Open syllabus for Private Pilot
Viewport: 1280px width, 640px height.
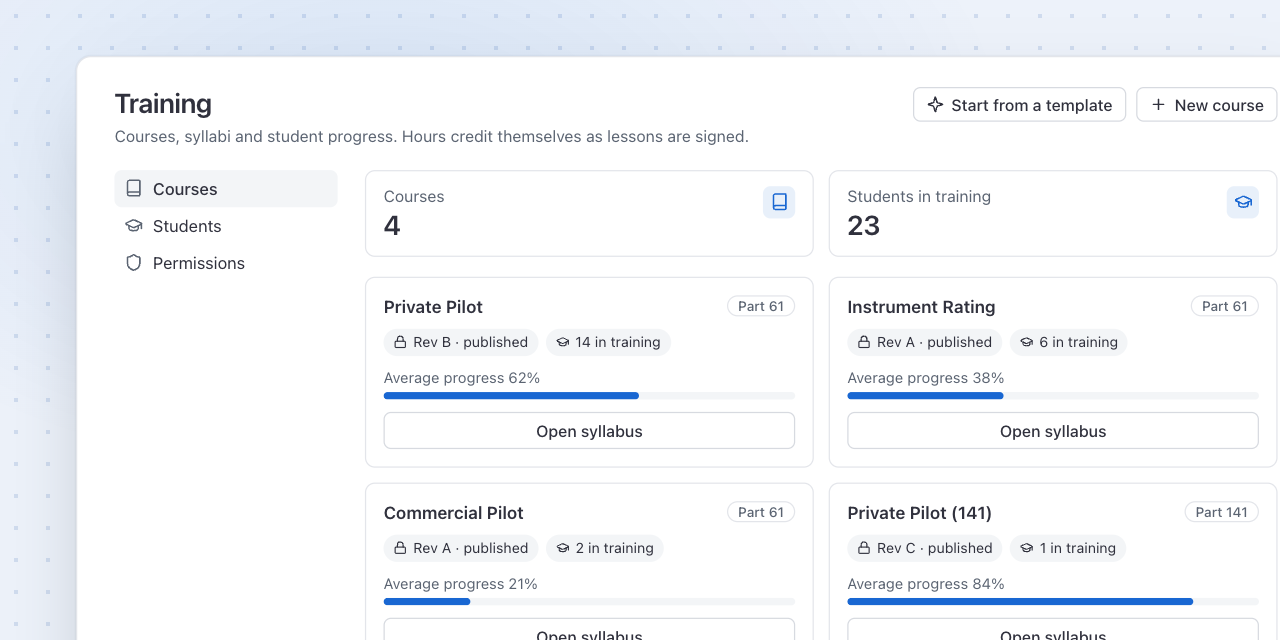[589, 431]
